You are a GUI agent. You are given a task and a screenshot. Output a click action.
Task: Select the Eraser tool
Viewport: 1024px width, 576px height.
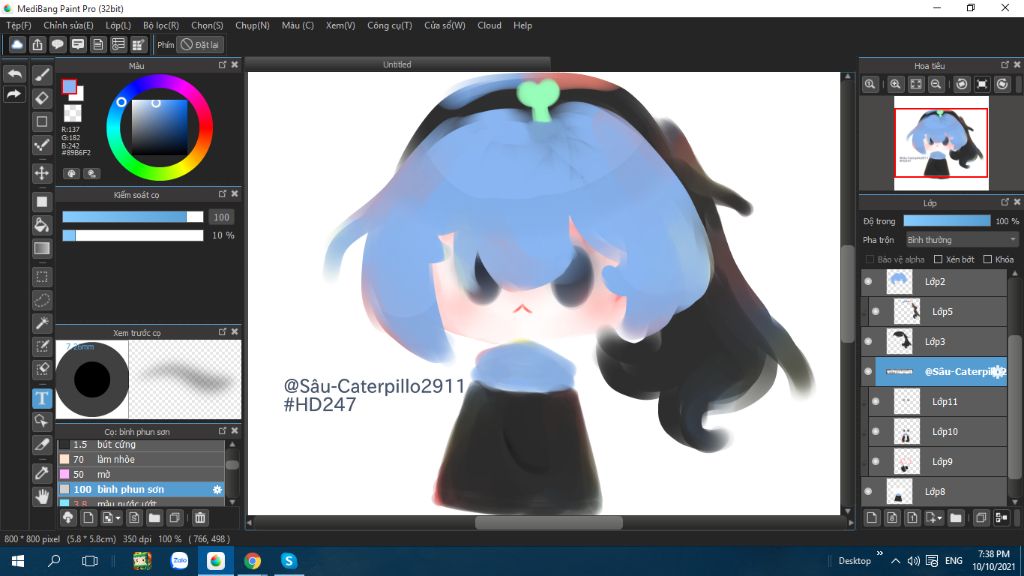point(42,98)
